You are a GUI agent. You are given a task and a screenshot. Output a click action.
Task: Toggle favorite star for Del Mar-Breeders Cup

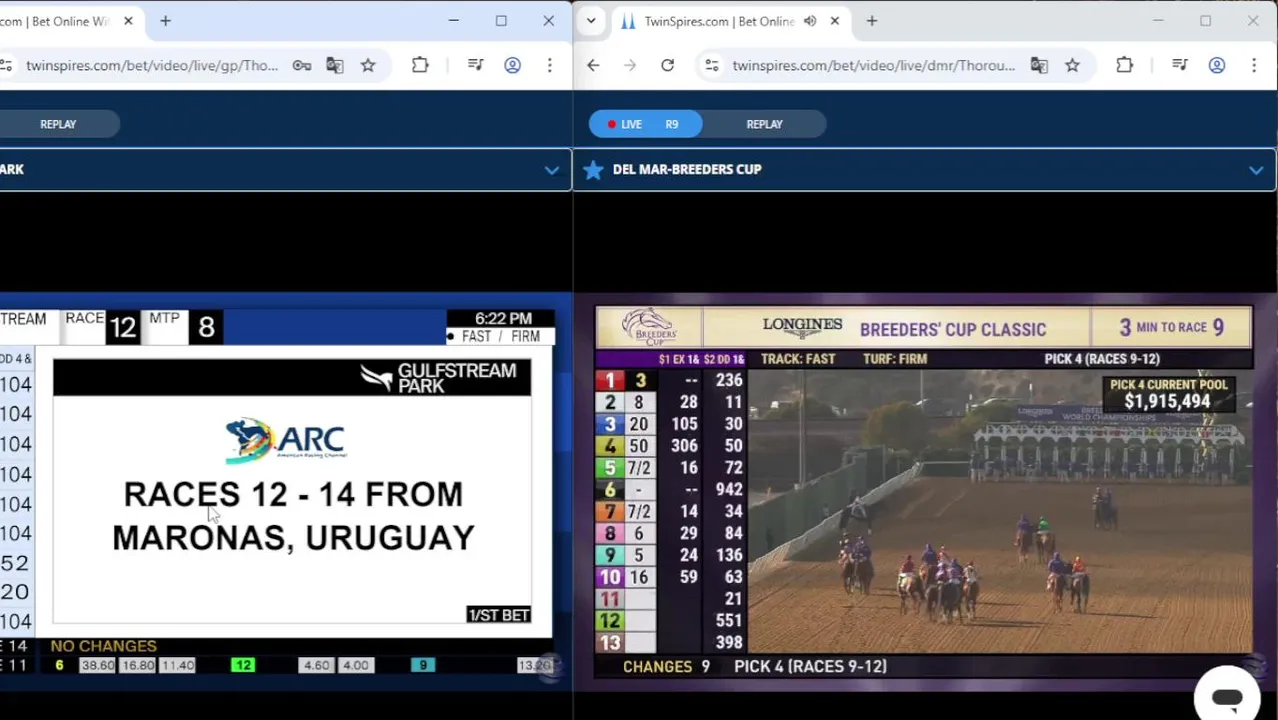(x=593, y=169)
